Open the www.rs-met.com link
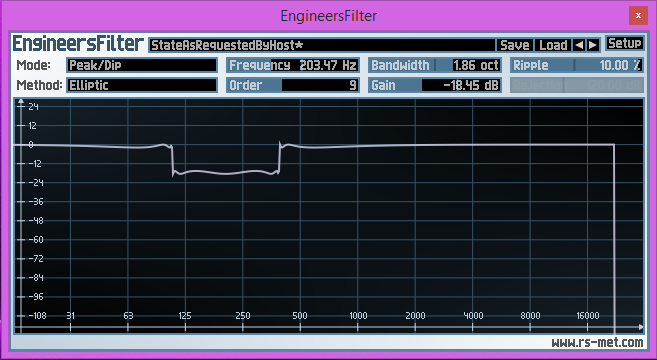657x360 pixels. click(x=597, y=342)
